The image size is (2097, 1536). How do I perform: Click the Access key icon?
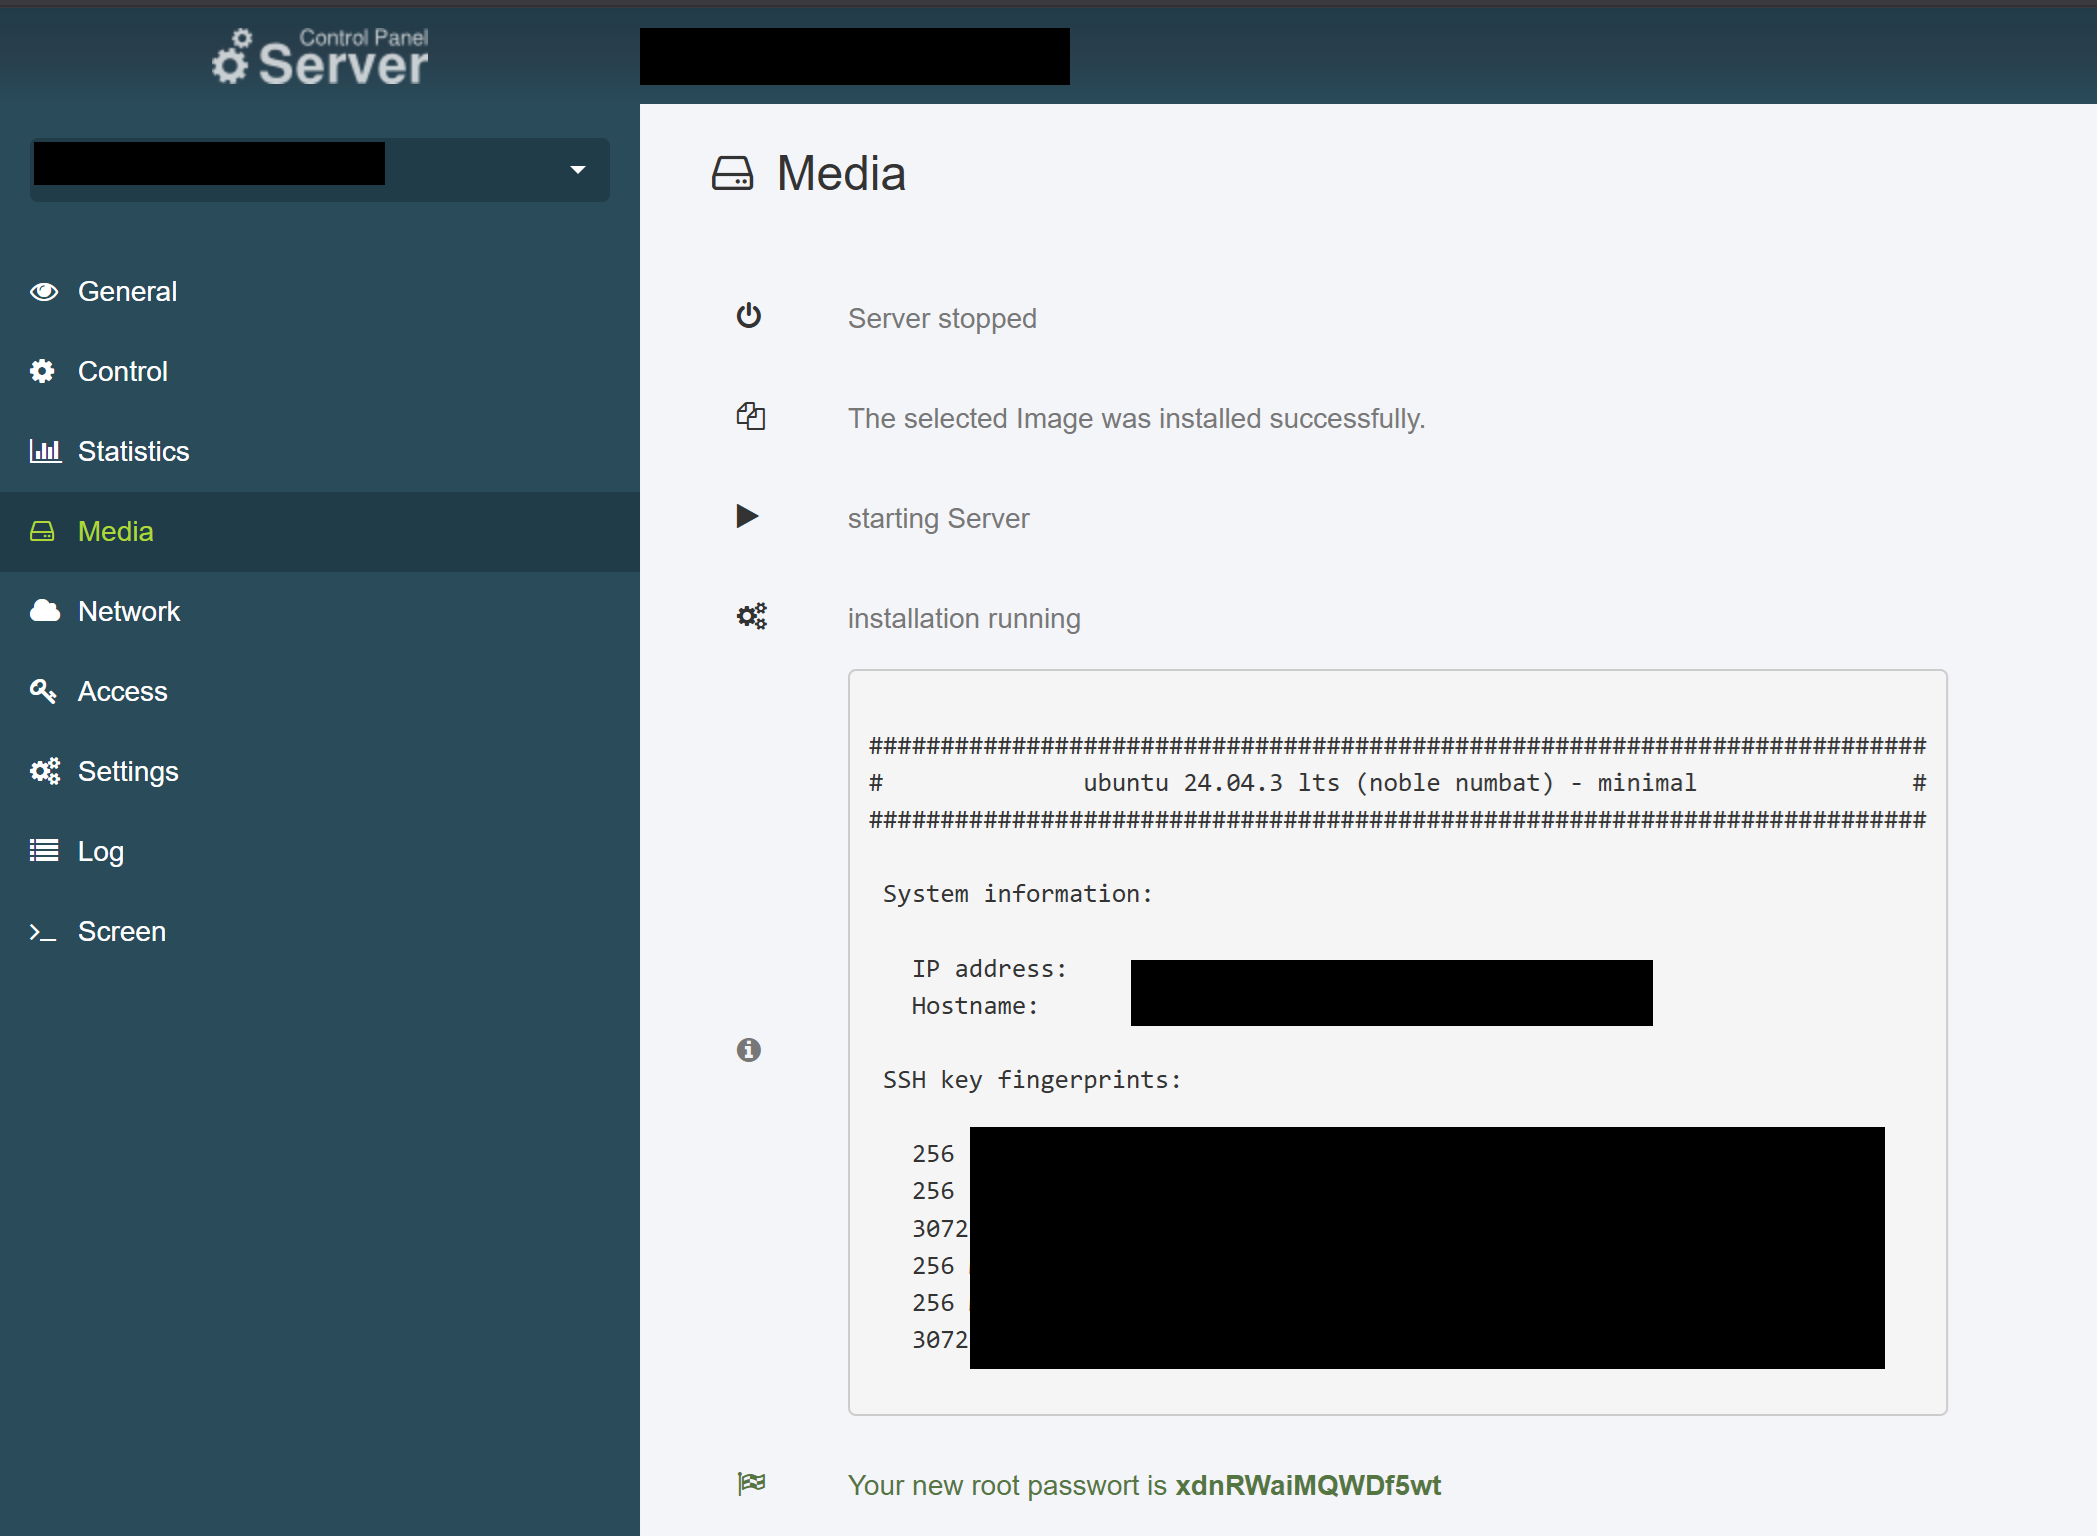43,691
